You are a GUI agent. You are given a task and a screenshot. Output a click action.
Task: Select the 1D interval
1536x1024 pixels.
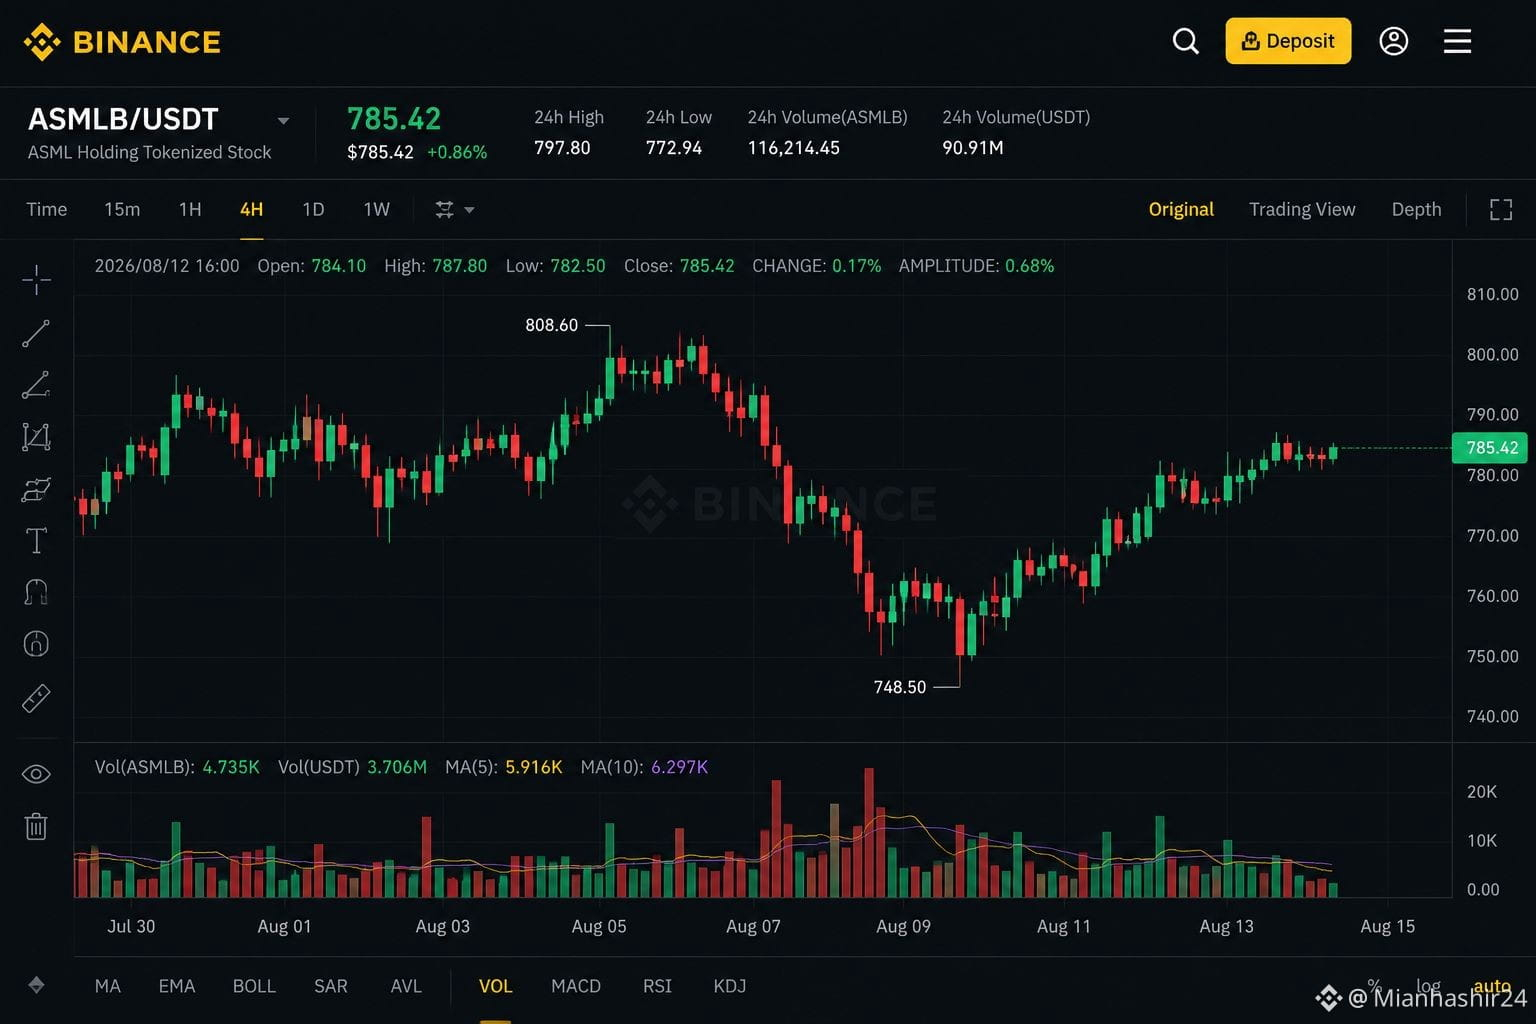[313, 209]
